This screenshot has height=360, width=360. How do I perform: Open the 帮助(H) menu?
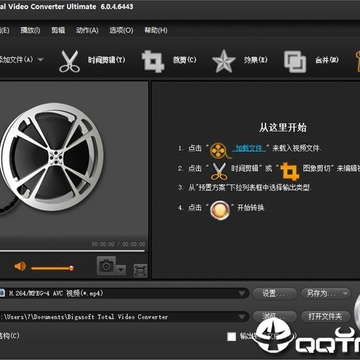click(156, 30)
